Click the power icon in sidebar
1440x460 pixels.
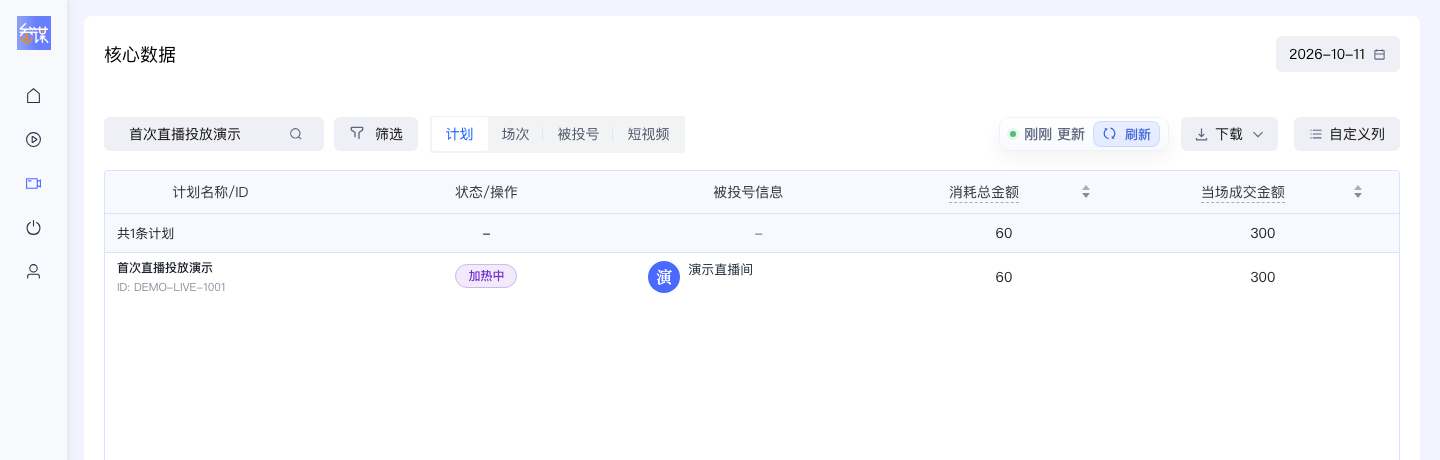point(33,228)
